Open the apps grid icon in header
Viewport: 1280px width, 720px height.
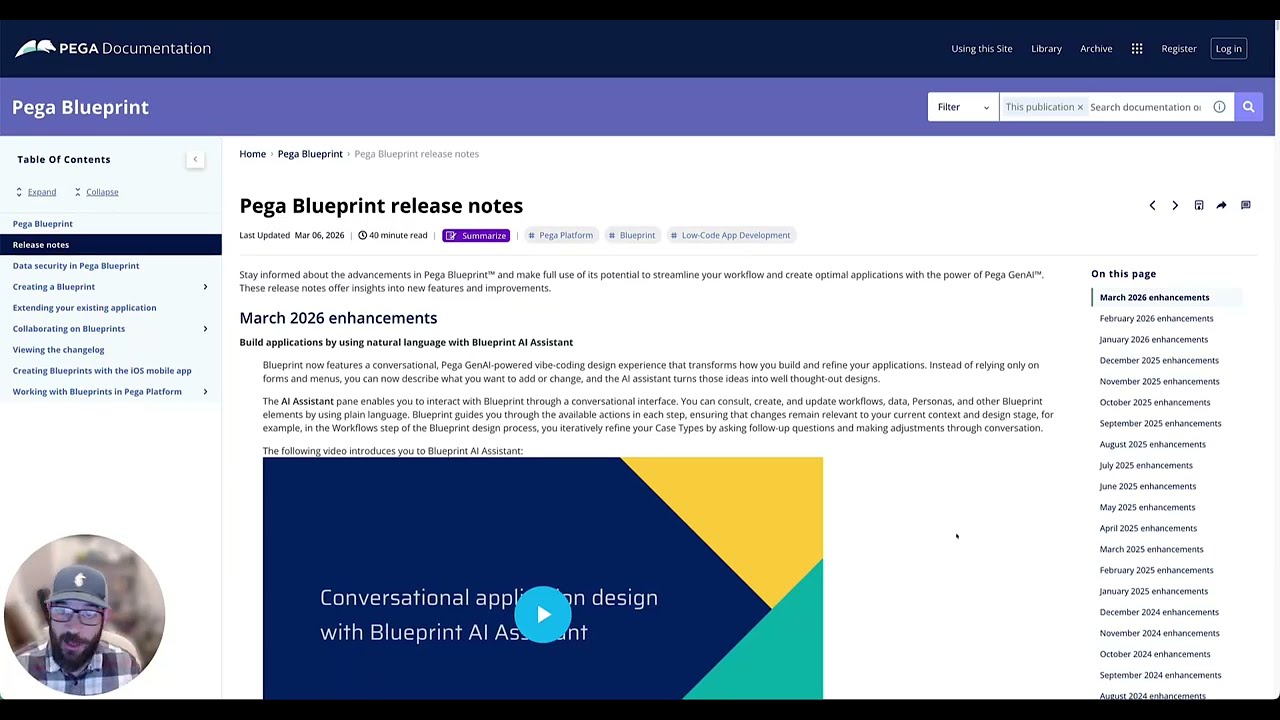[1137, 48]
